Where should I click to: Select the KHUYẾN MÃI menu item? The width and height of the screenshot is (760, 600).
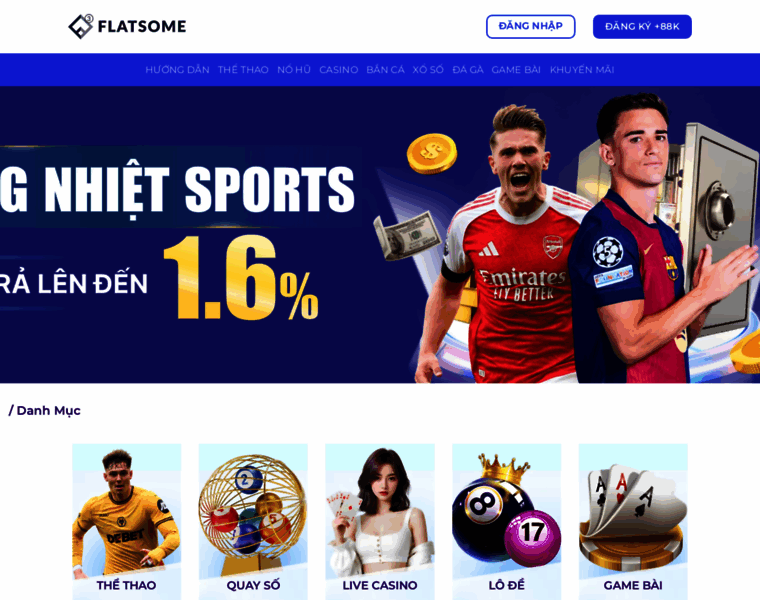pos(582,70)
